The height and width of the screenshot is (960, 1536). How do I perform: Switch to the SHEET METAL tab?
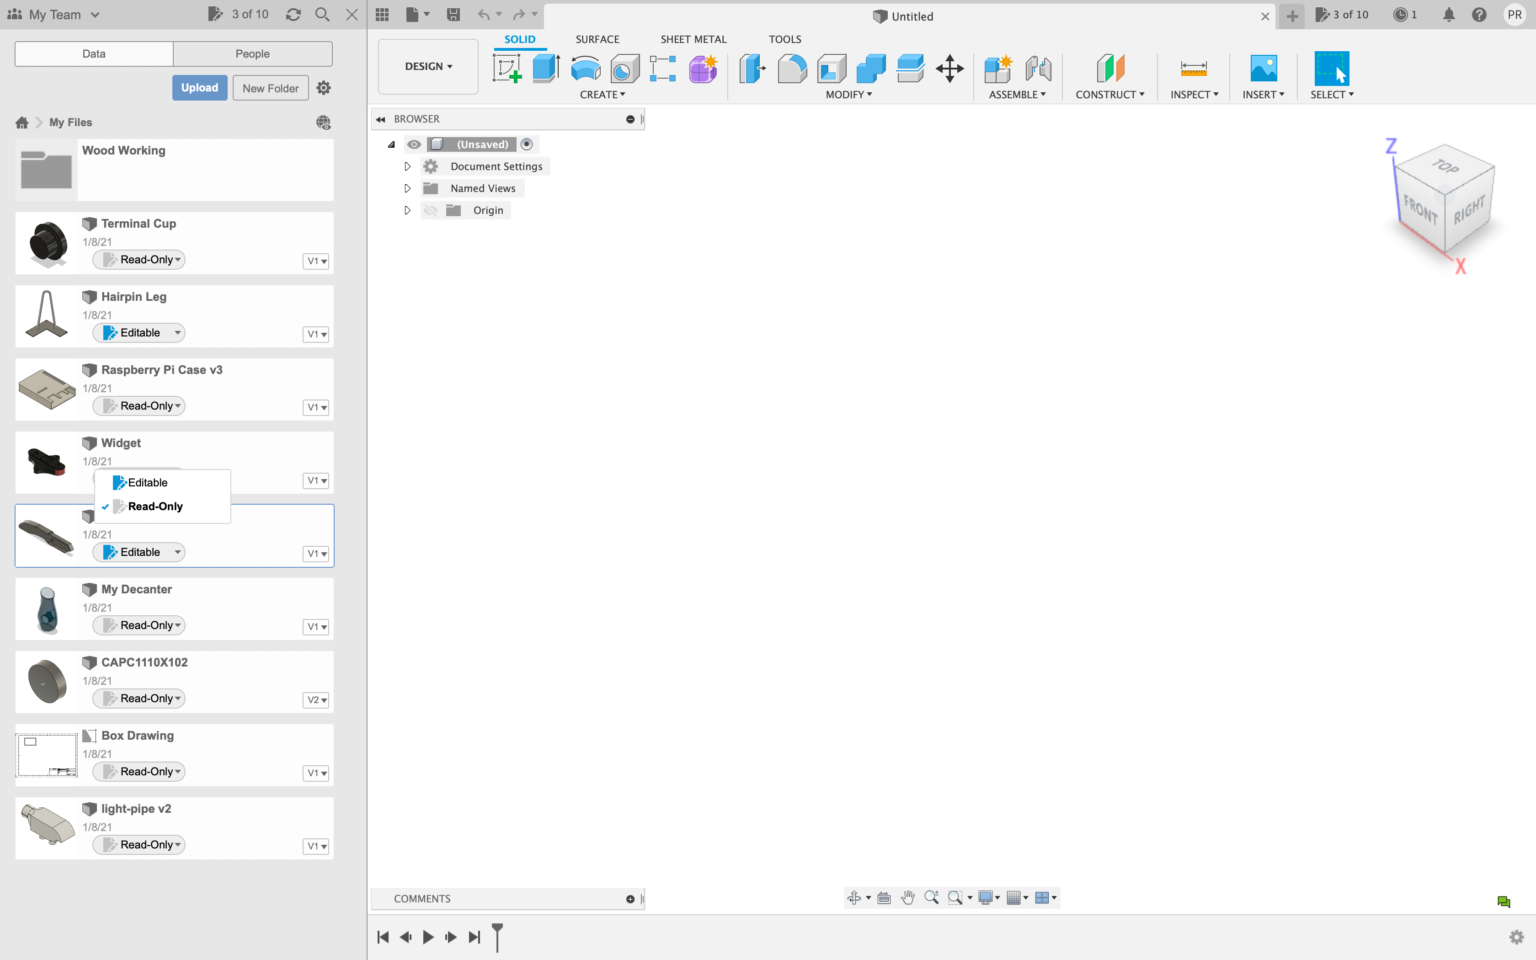[693, 39]
